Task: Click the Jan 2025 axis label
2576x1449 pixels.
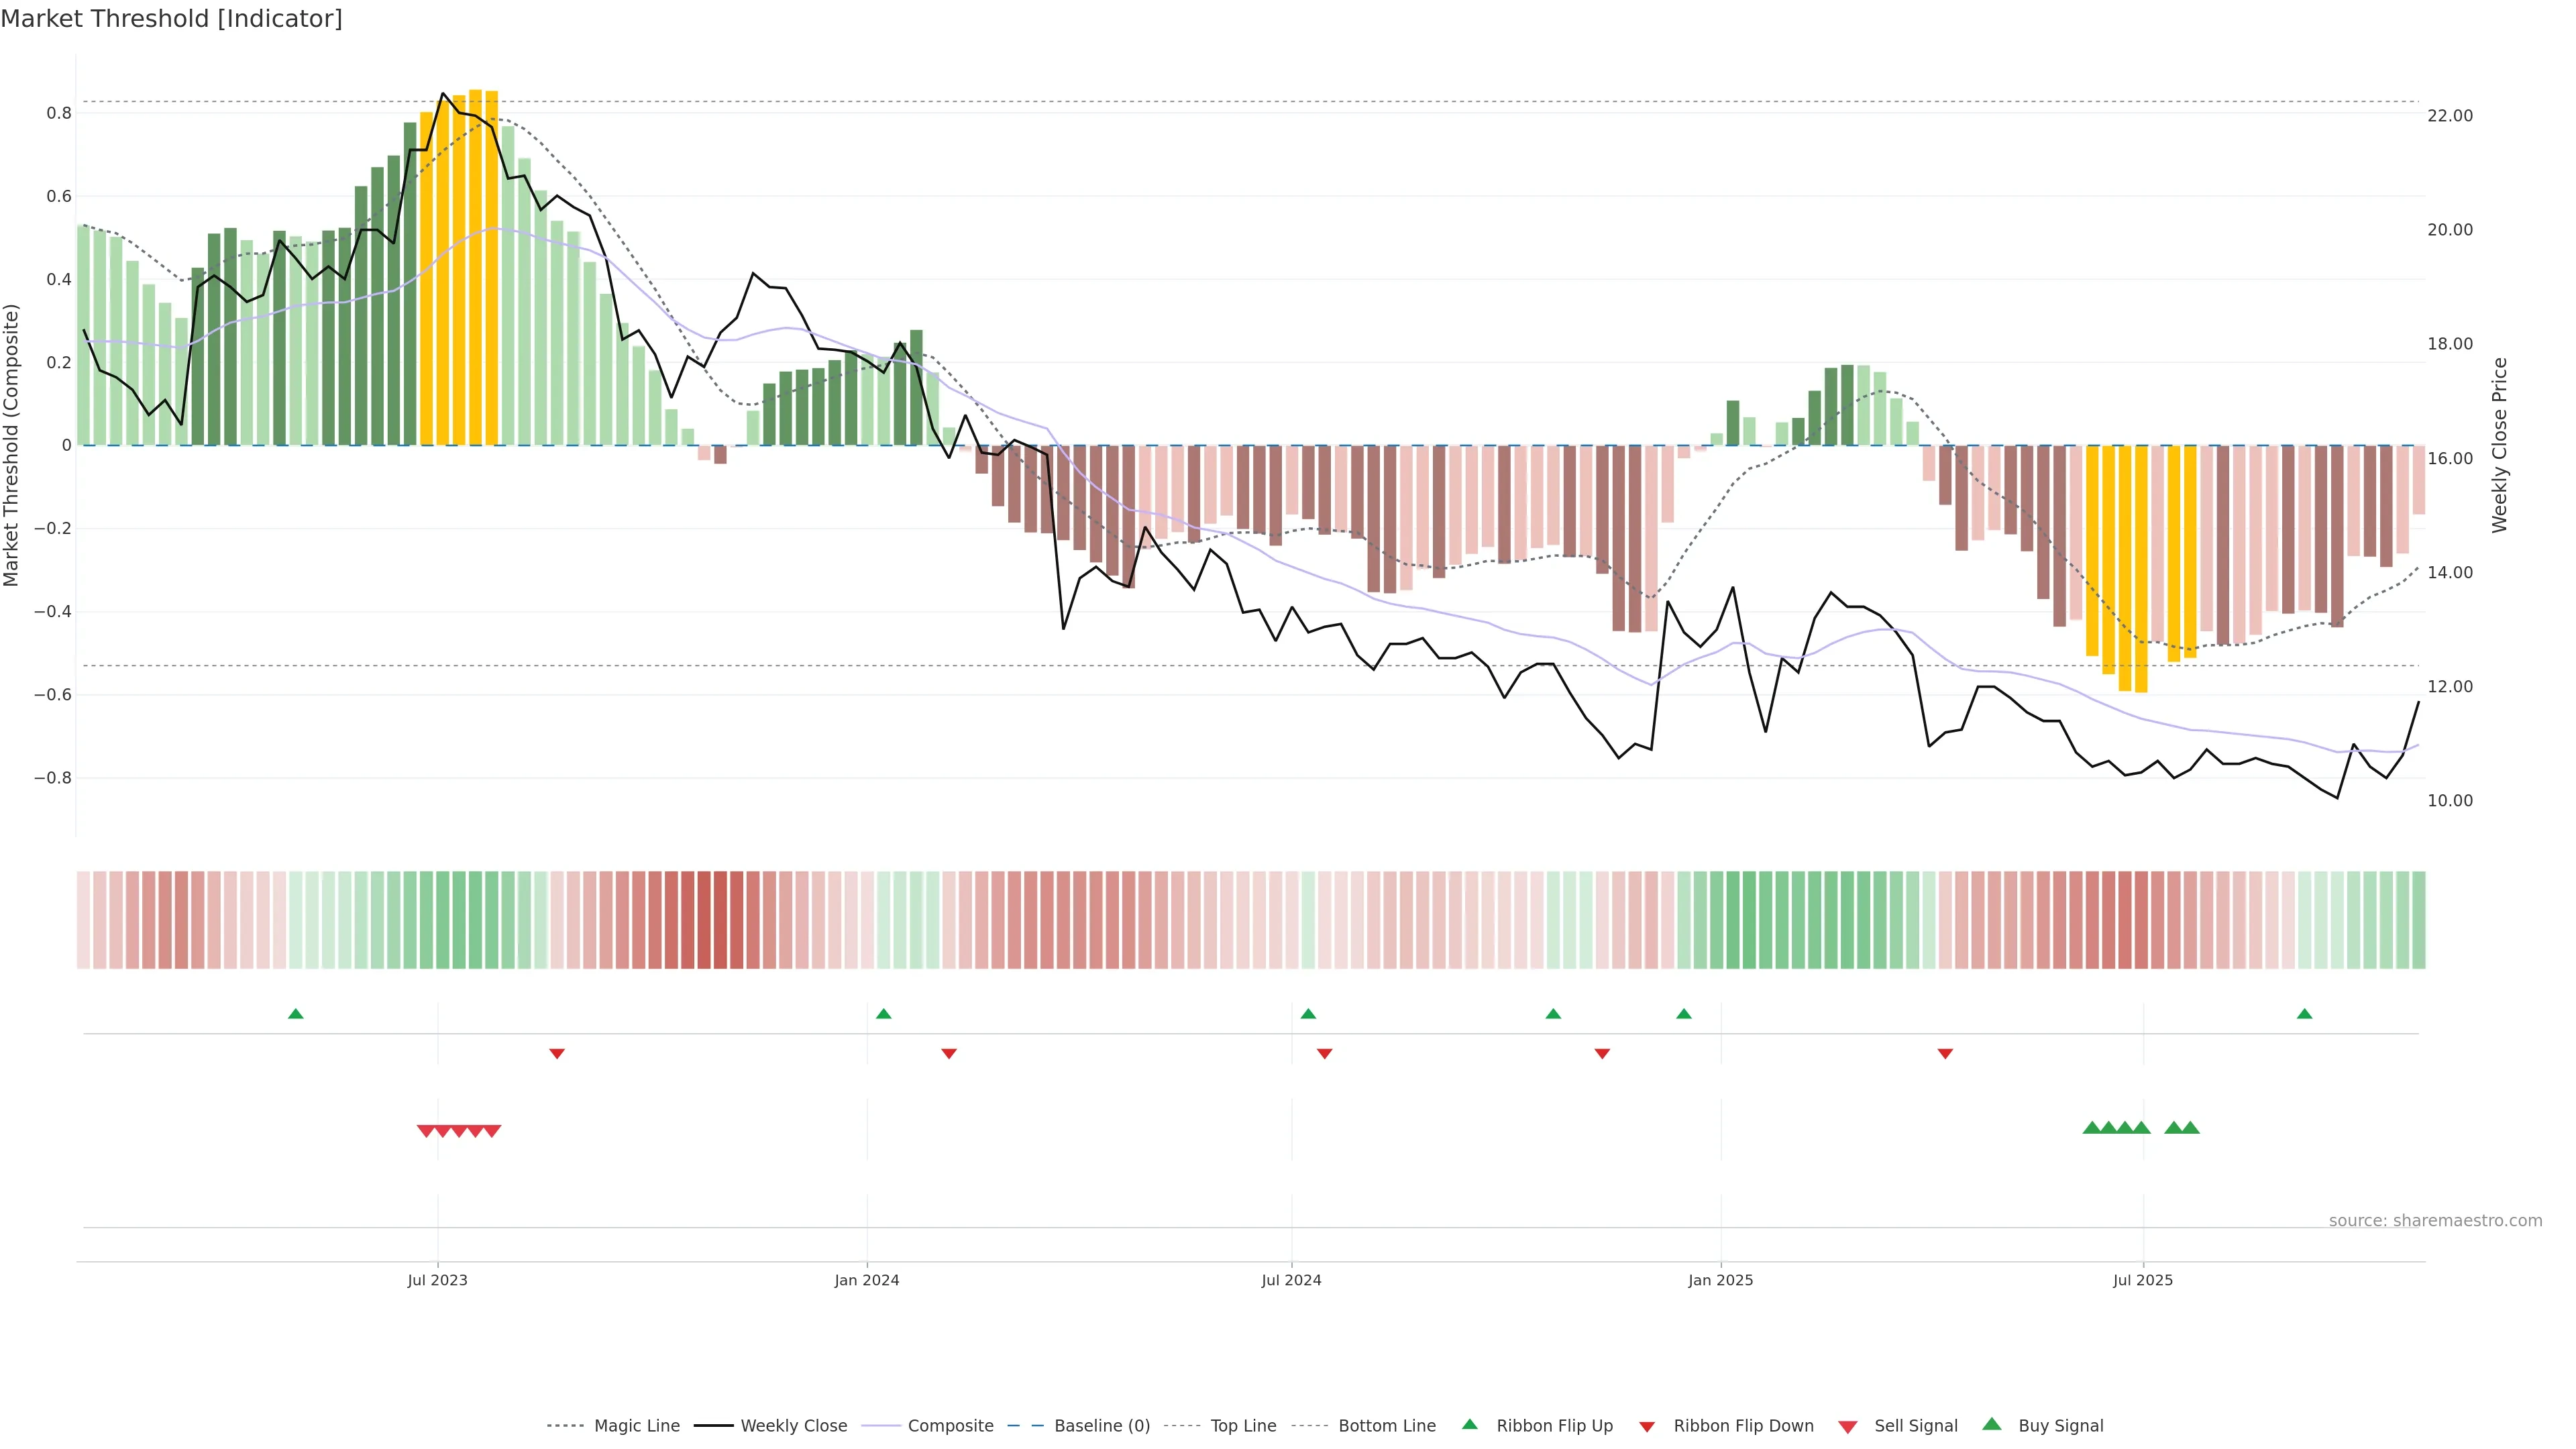Action: (x=1720, y=1280)
